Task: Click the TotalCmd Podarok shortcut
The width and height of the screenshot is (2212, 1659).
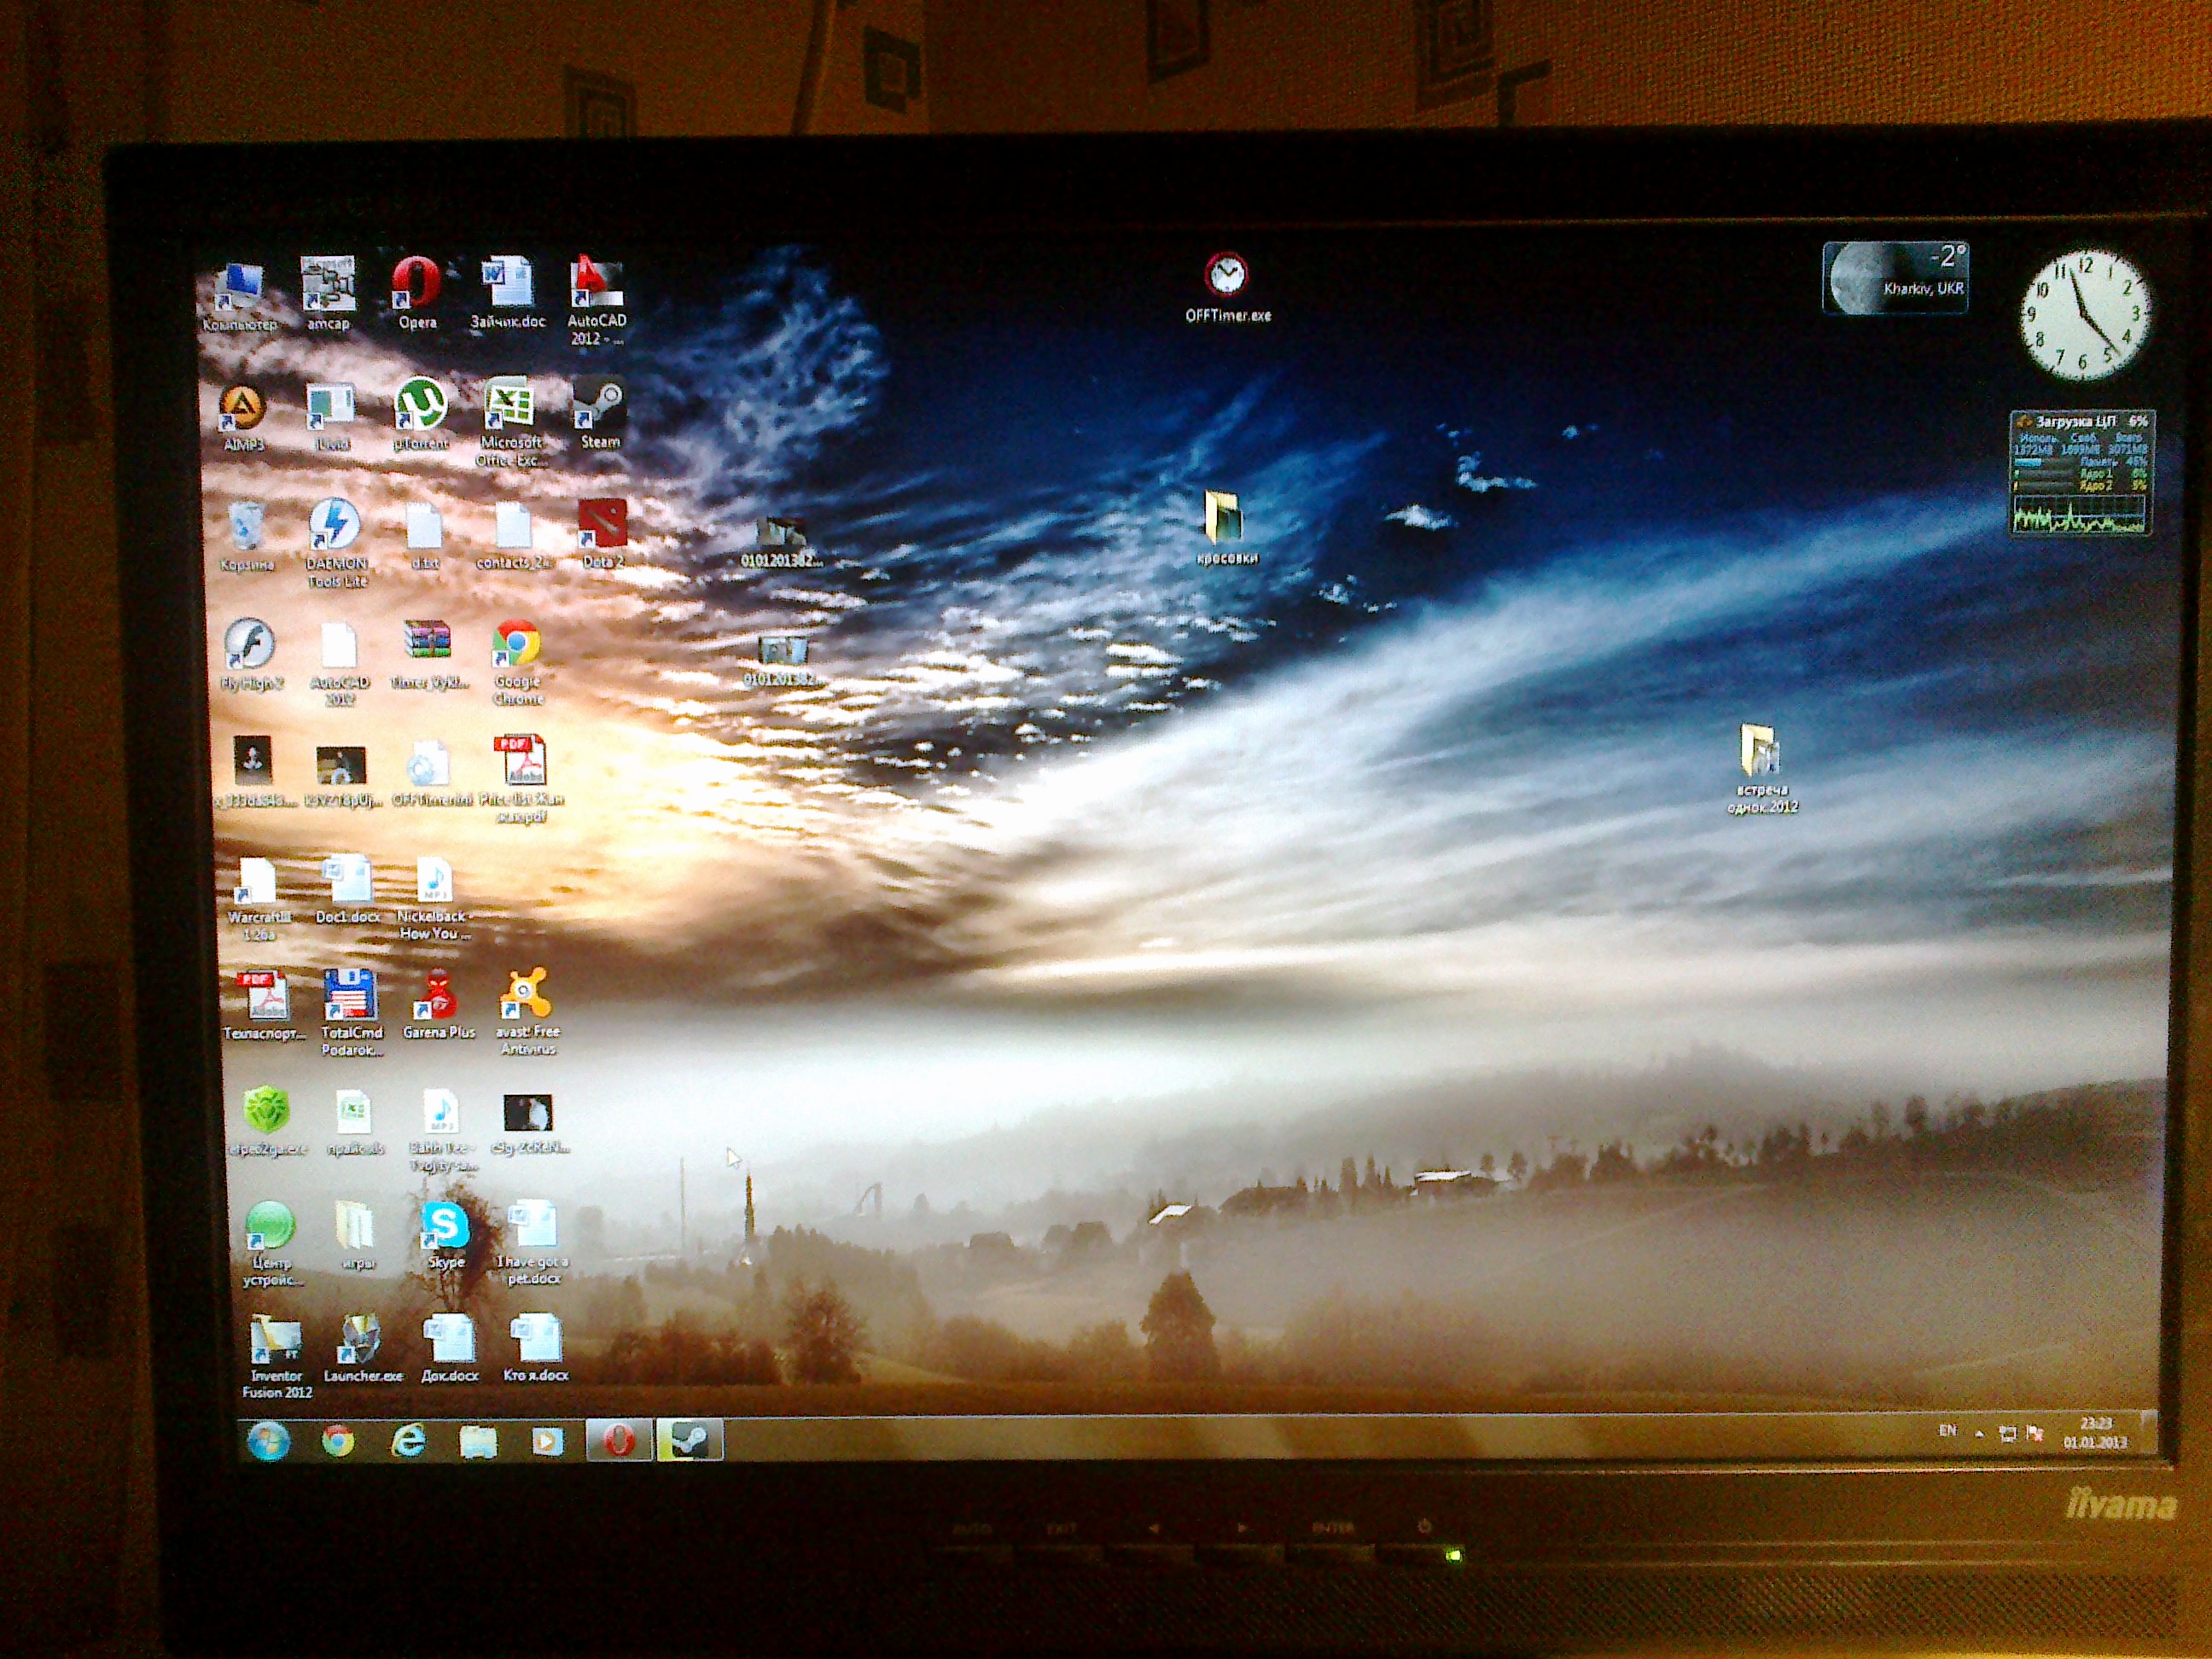Action: pos(350,996)
